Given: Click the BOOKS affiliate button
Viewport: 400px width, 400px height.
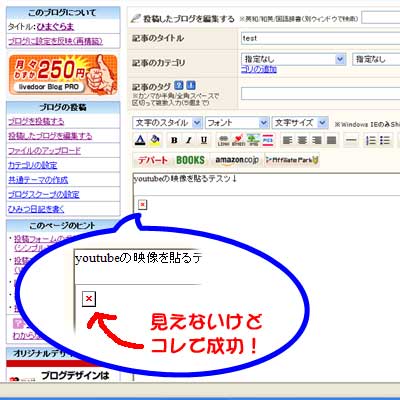Looking at the screenshot, I should pyautogui.click(x=190, y=160).
